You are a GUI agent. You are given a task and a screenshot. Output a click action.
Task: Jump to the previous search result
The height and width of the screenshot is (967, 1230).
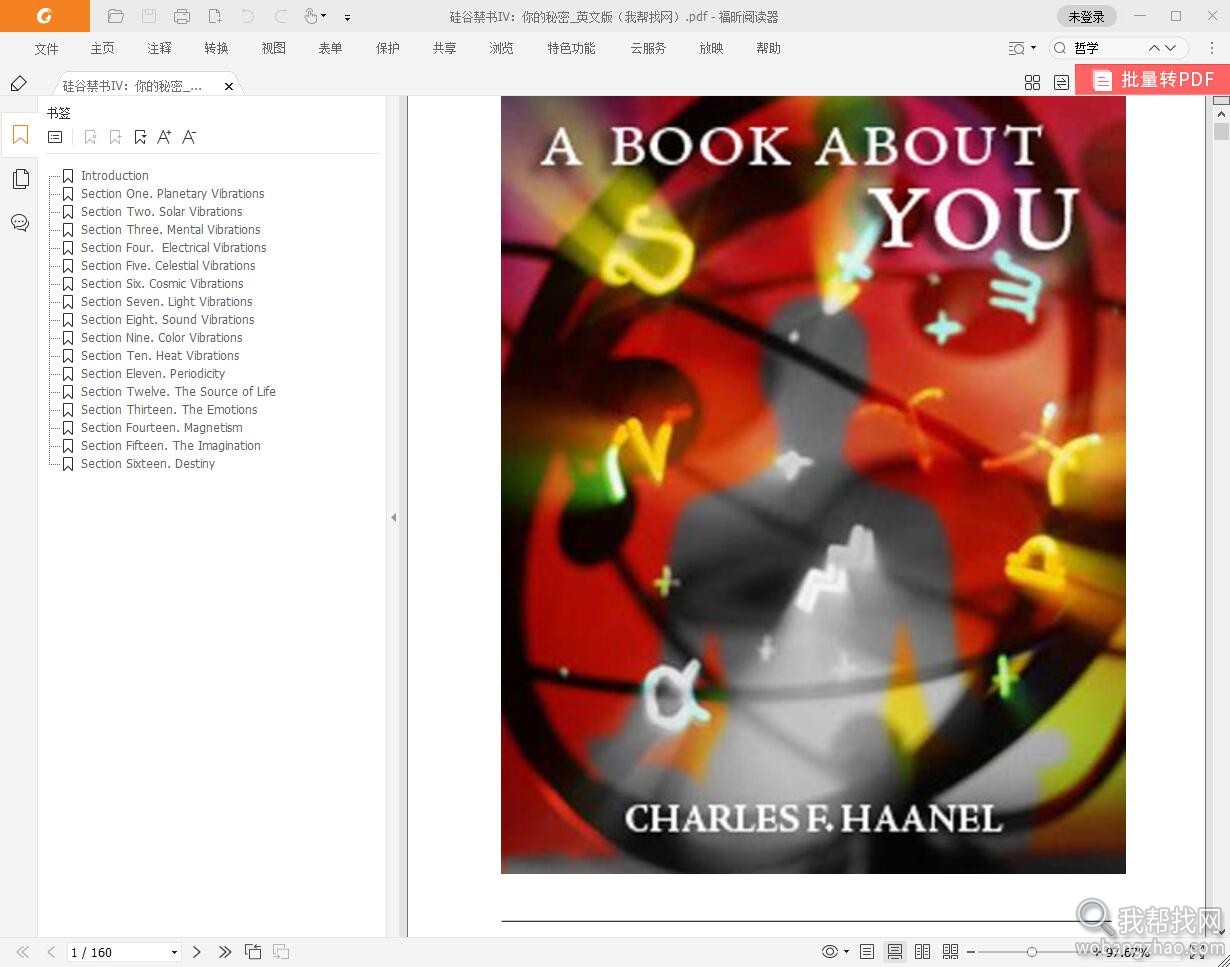coord(1155,48)
